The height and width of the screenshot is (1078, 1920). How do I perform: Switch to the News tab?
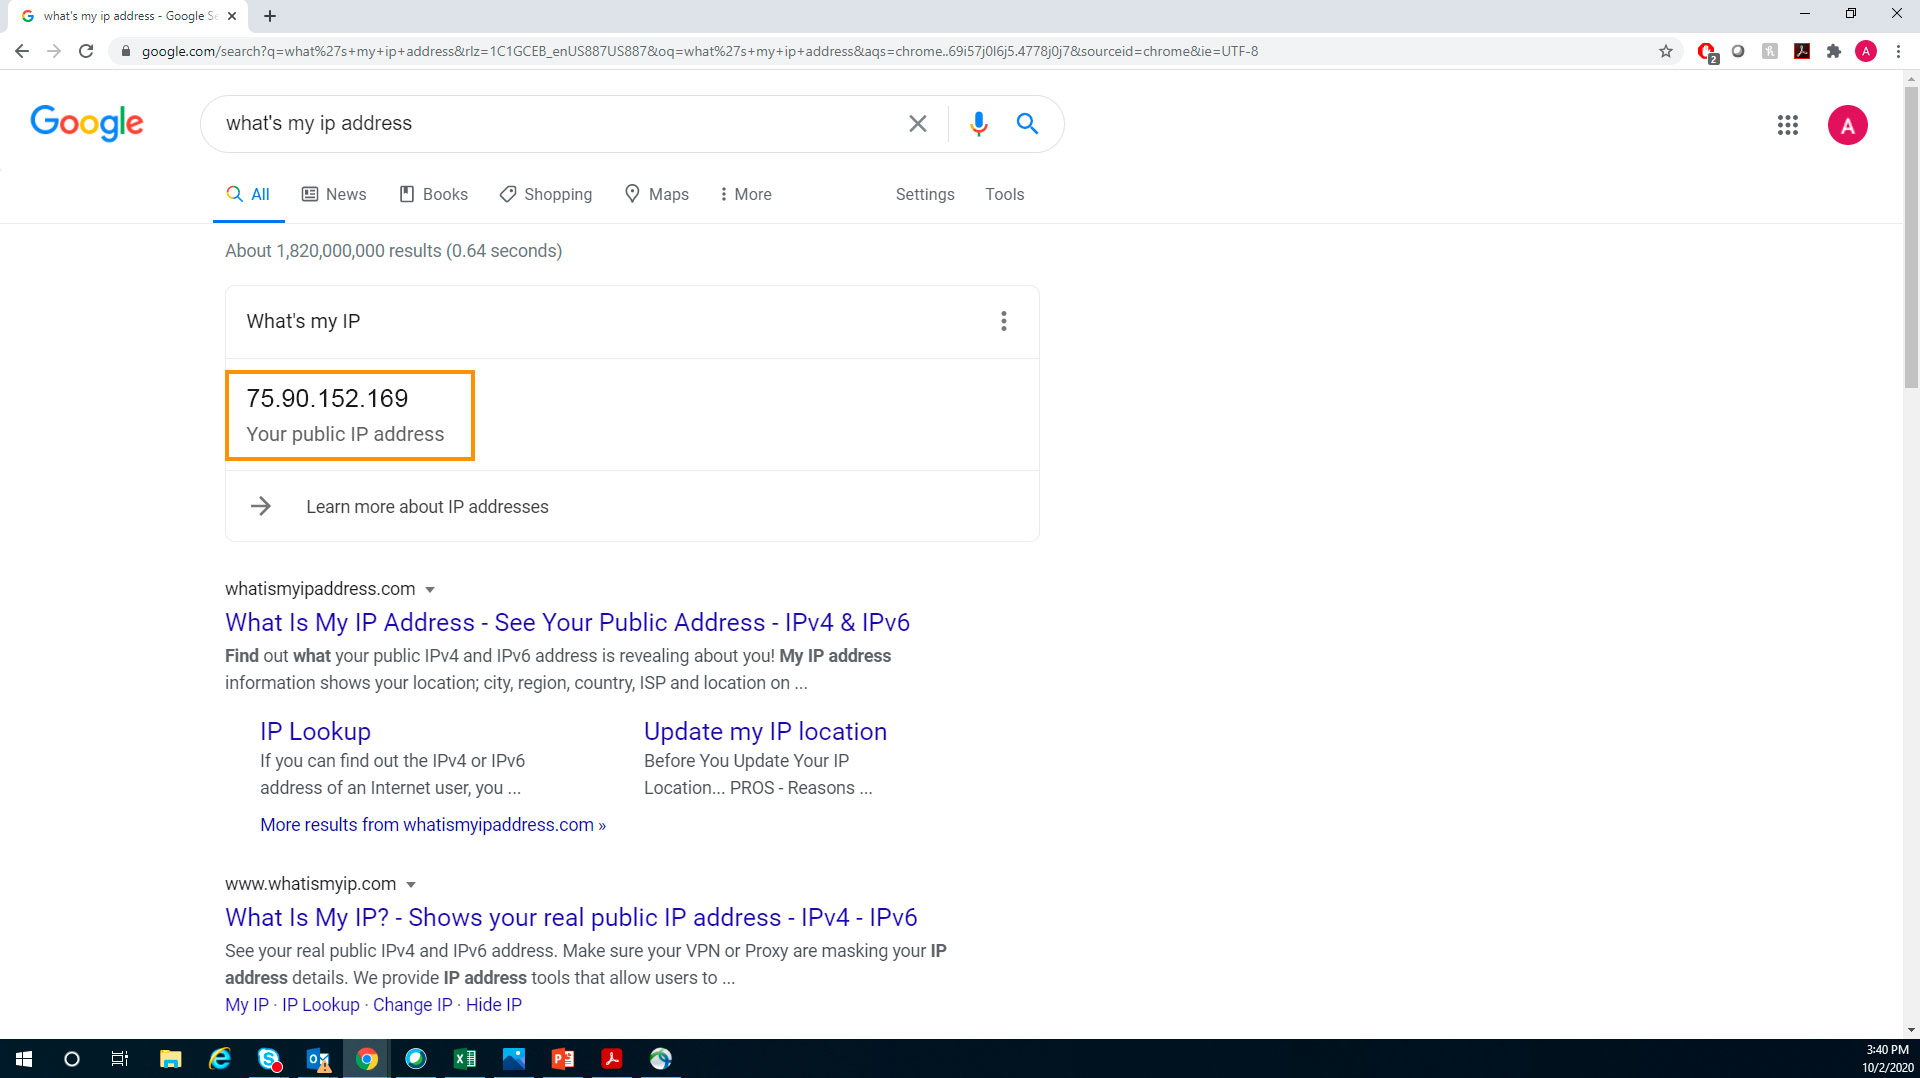[334, 194]
